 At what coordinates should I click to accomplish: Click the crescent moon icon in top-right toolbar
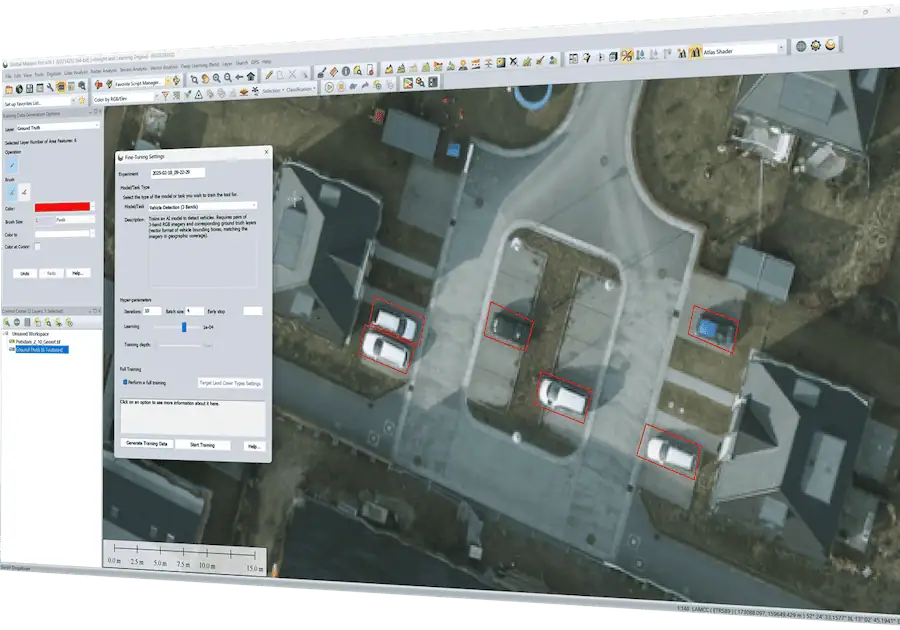pos(830,45)
